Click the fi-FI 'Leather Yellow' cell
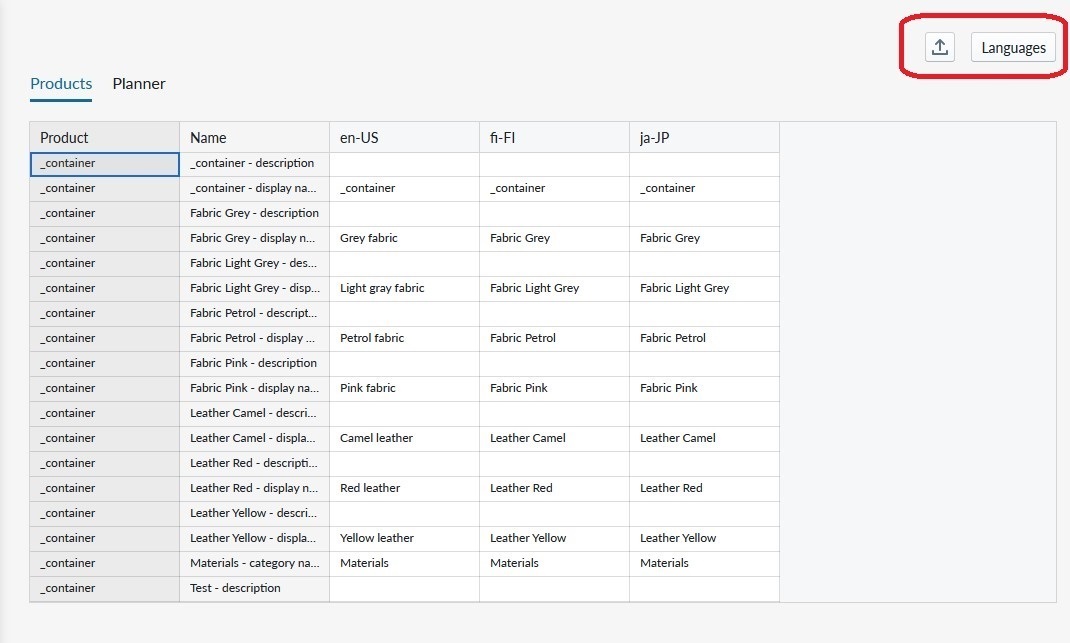This screenshot has width=1070, height=643. coord(555,539)
